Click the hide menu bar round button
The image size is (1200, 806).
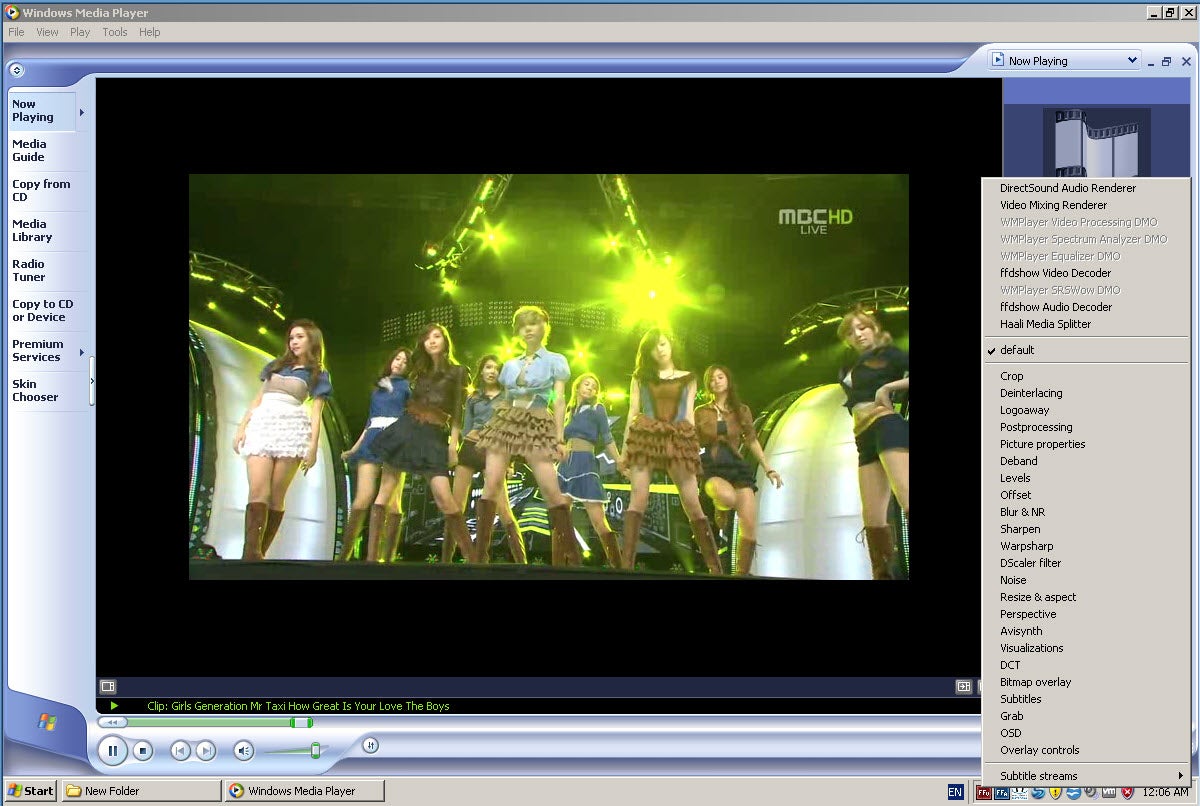pyautogui.click(x=16, y=70)
